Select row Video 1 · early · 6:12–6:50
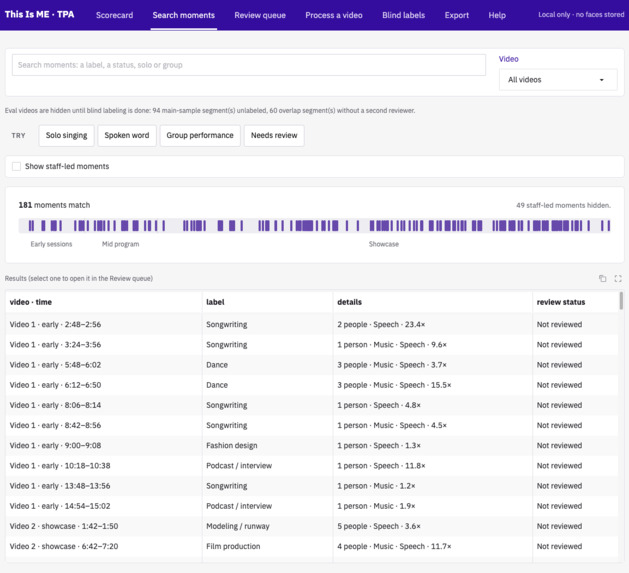629x573 pixels. [x=312, y=385]
